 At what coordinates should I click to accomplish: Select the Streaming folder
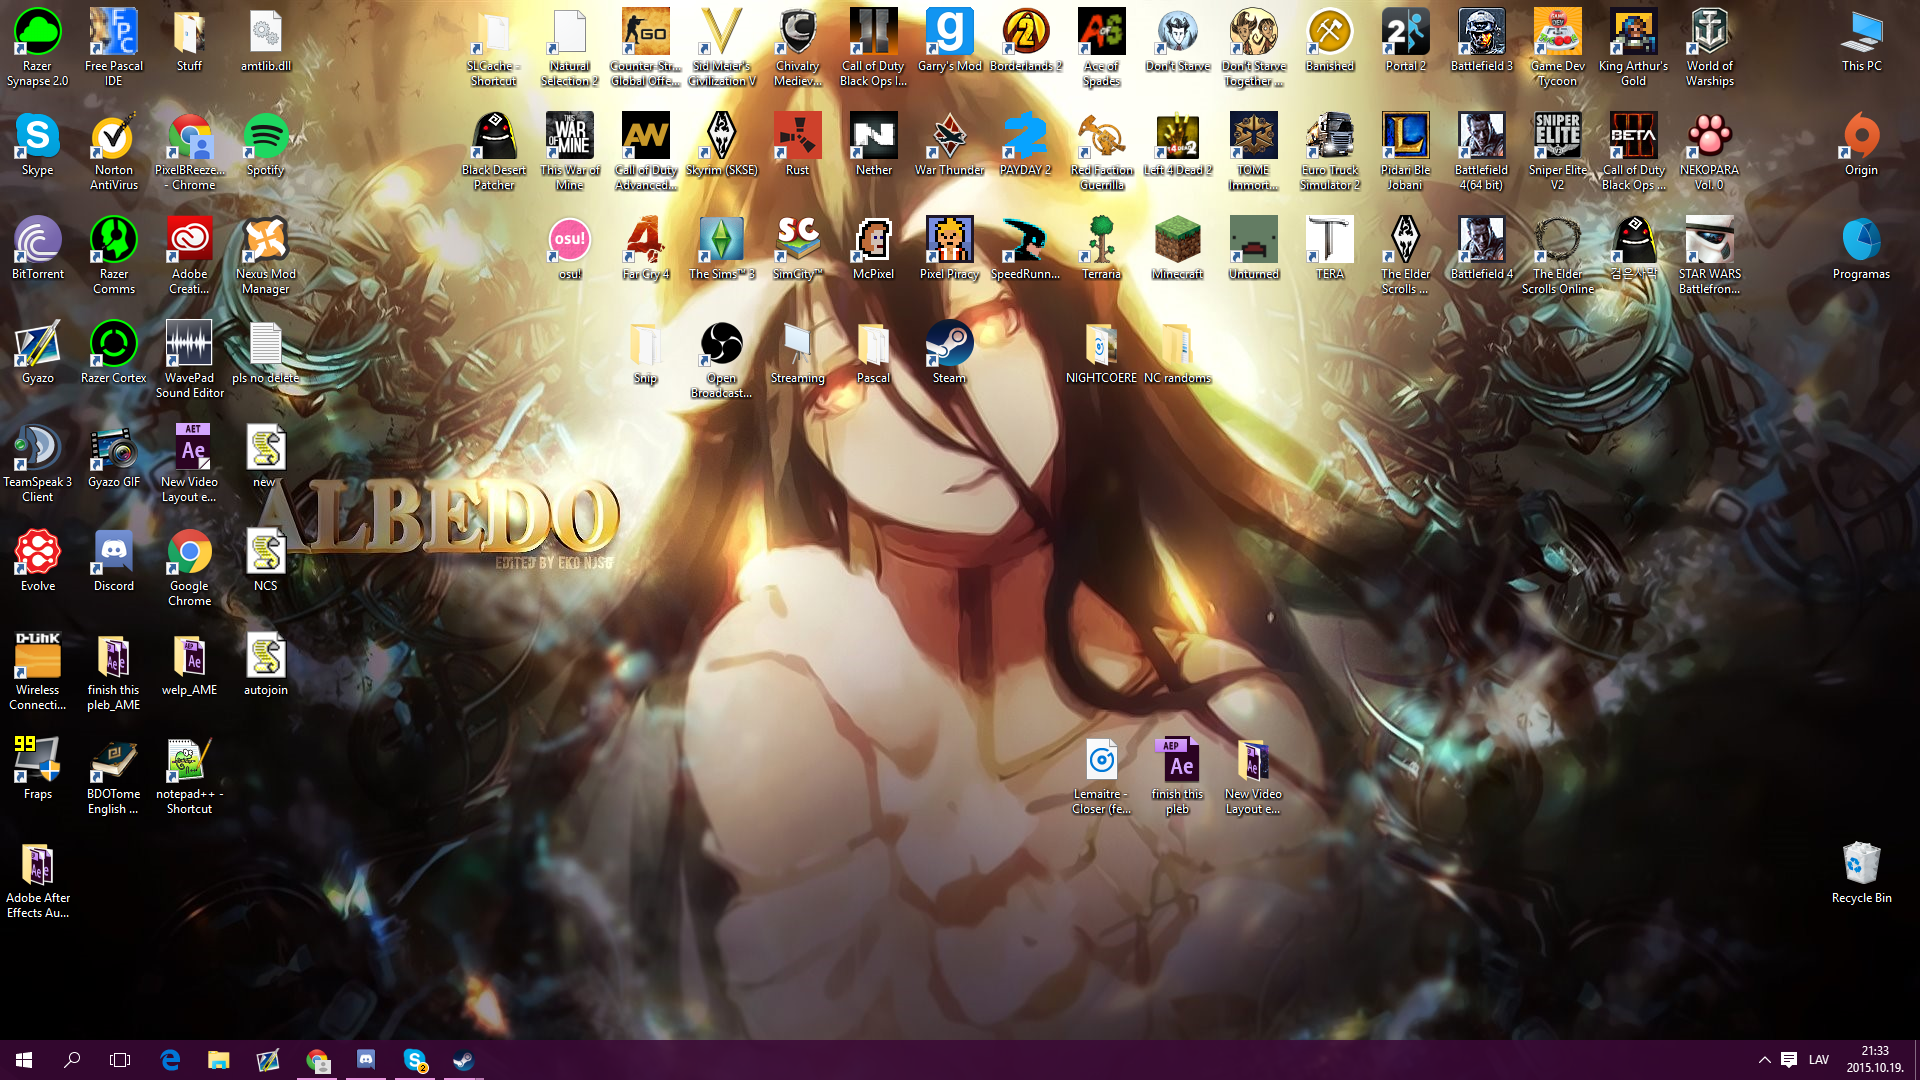pos(797,352)
